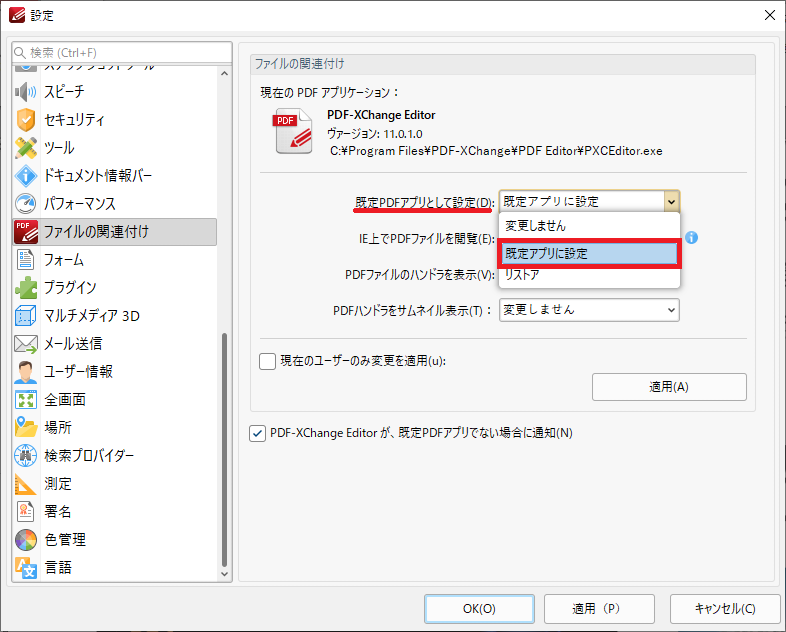
Task: Click the Performance gauge icon
Action: [x=26, y=203]
